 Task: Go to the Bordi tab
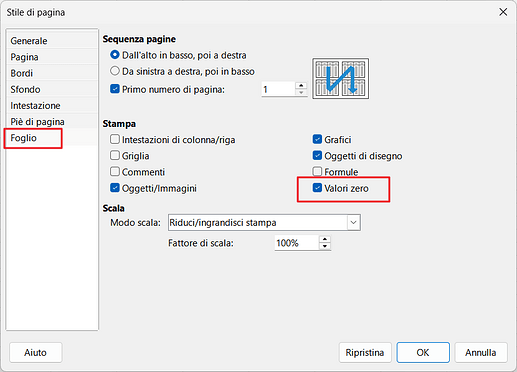pos(22,73)
